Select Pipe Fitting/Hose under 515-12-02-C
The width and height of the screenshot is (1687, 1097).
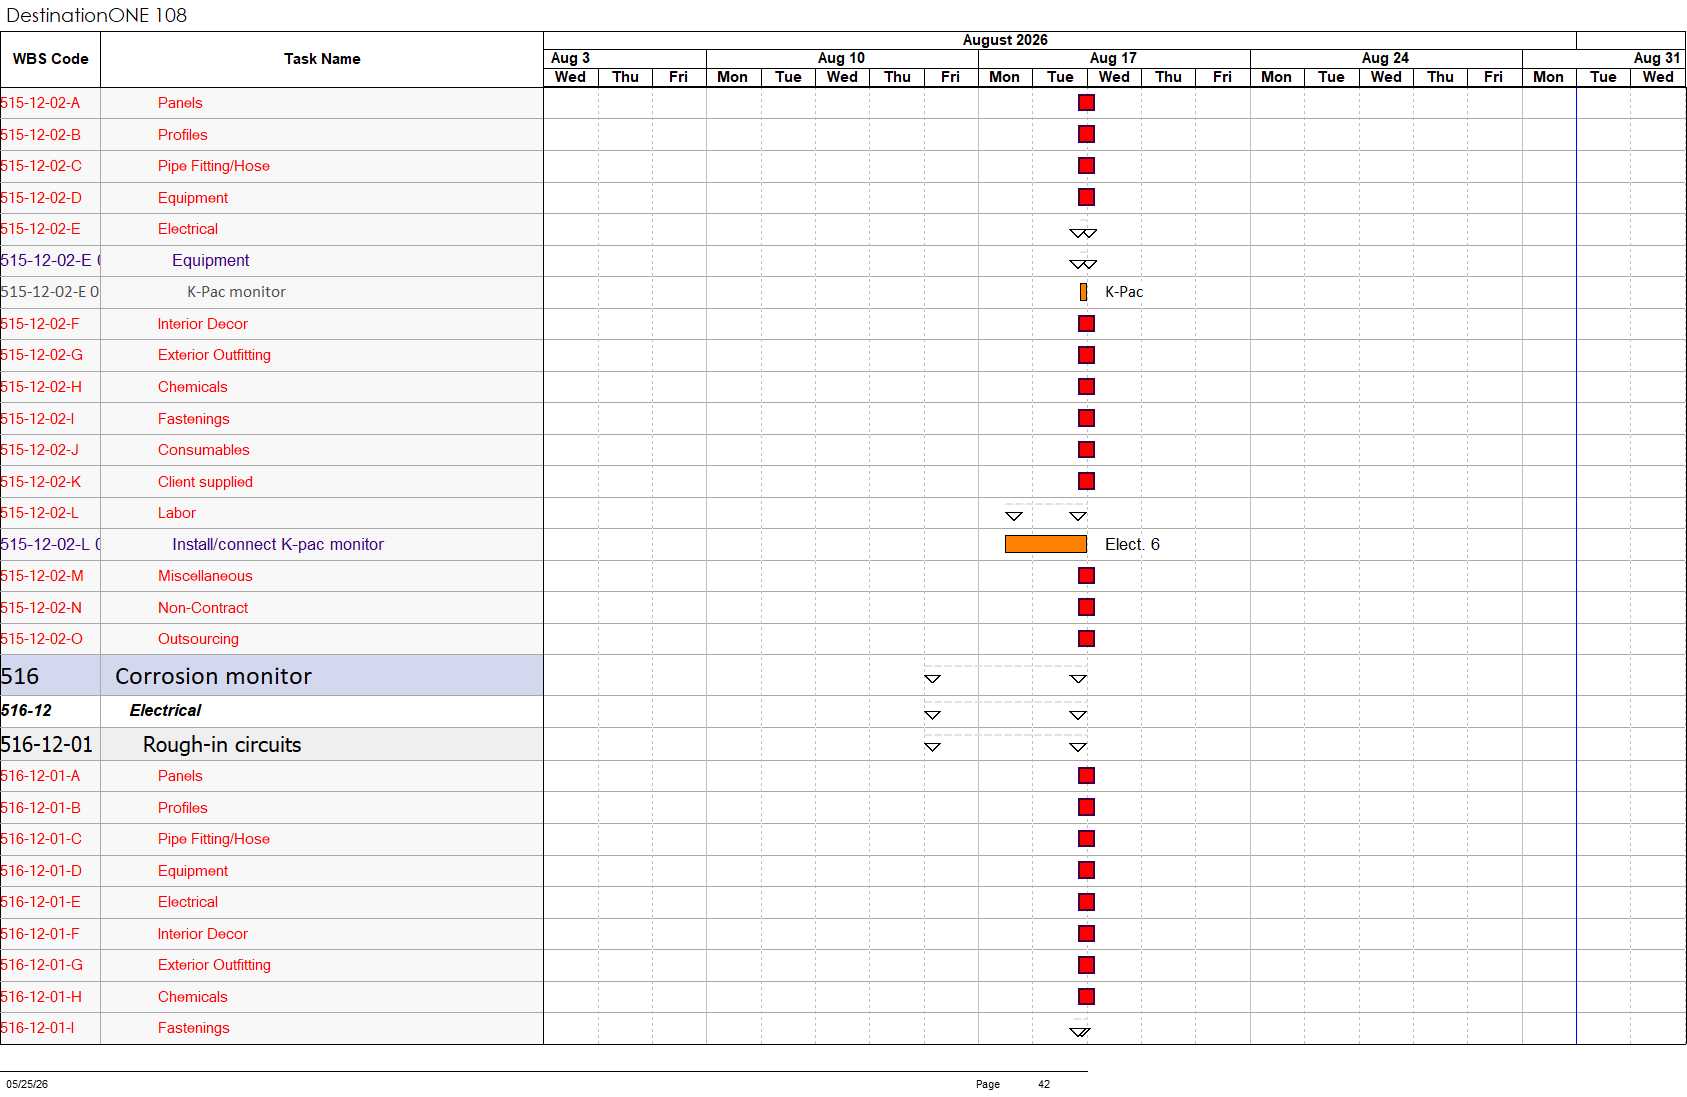[214, 166]
